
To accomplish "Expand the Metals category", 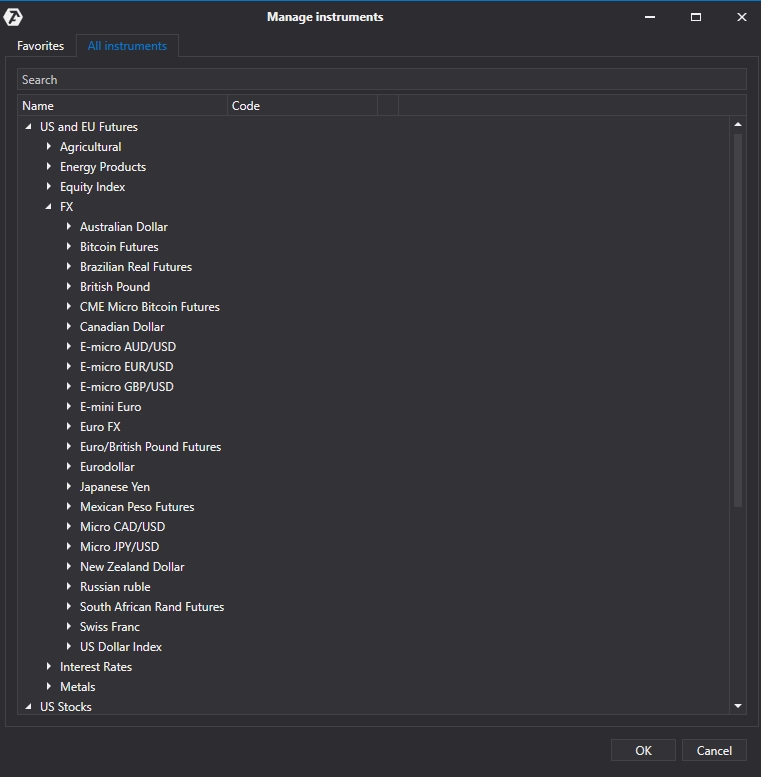I will [x=49, y=687].
